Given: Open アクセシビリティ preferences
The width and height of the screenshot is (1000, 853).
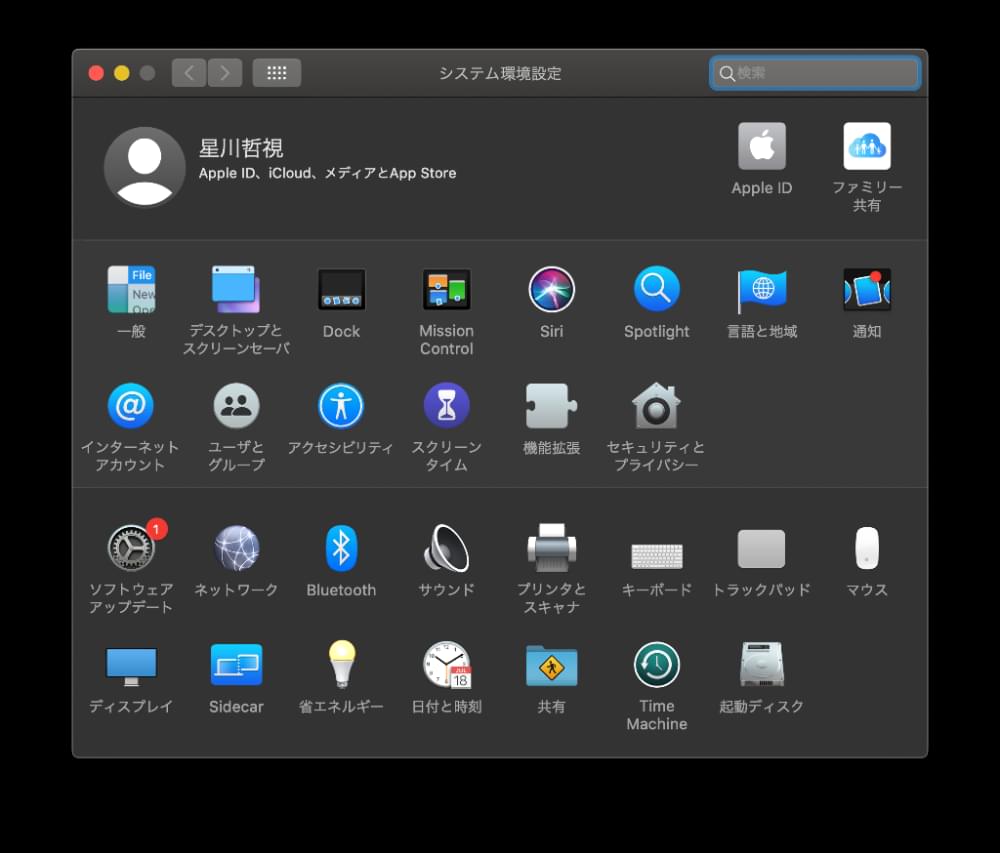Looking at the screenshot, I should 341,406.
